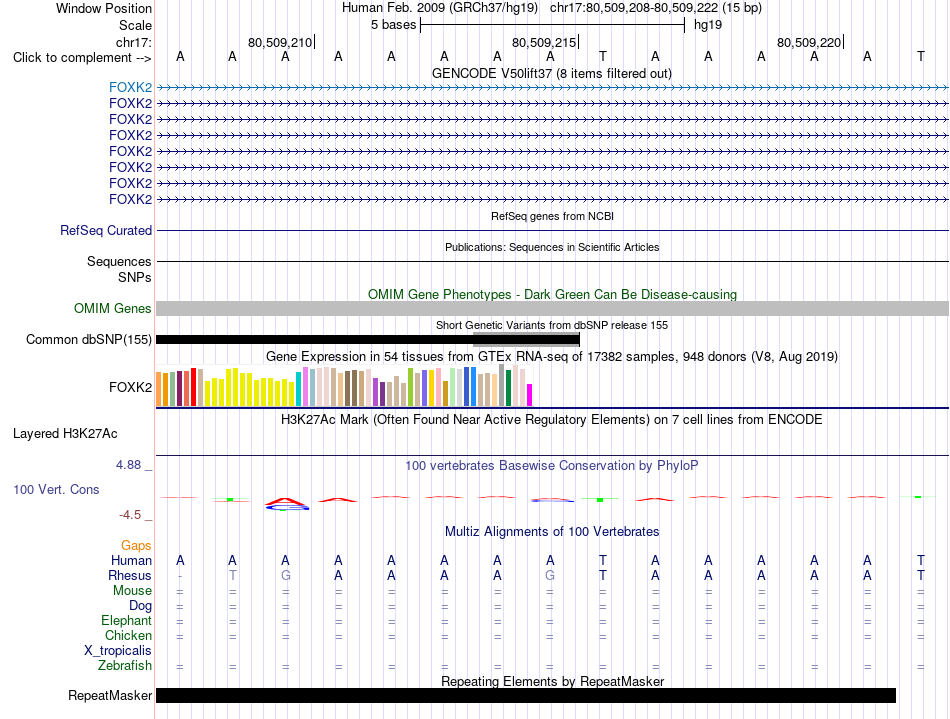Click the magenta bar in GTEx chart
This screenshot has height=719, width=950.
(x=530, y=395)
